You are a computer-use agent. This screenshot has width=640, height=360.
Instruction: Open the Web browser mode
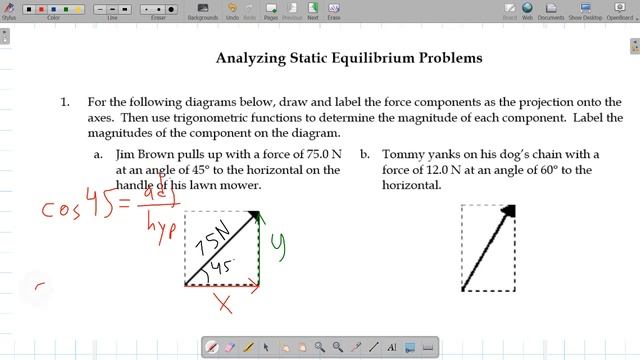[527, 11]
